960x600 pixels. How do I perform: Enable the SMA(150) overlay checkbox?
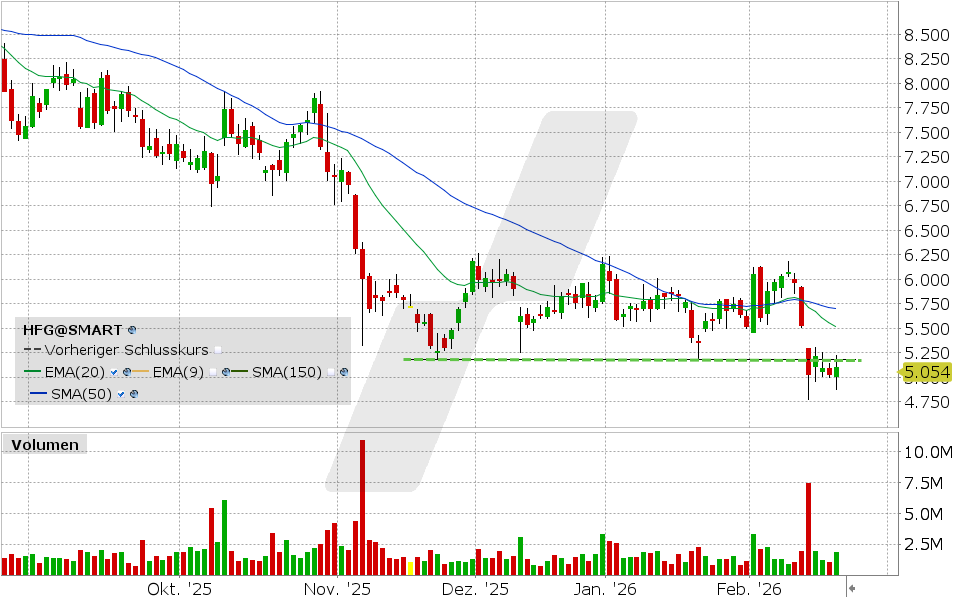coord(331,372)
